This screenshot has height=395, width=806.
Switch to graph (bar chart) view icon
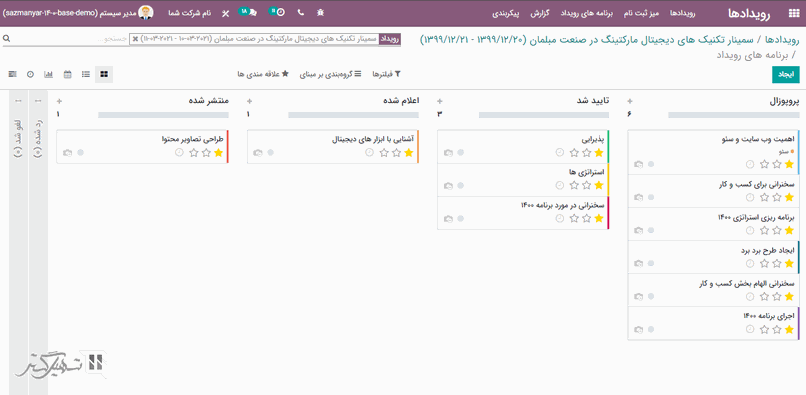(49, 75)
